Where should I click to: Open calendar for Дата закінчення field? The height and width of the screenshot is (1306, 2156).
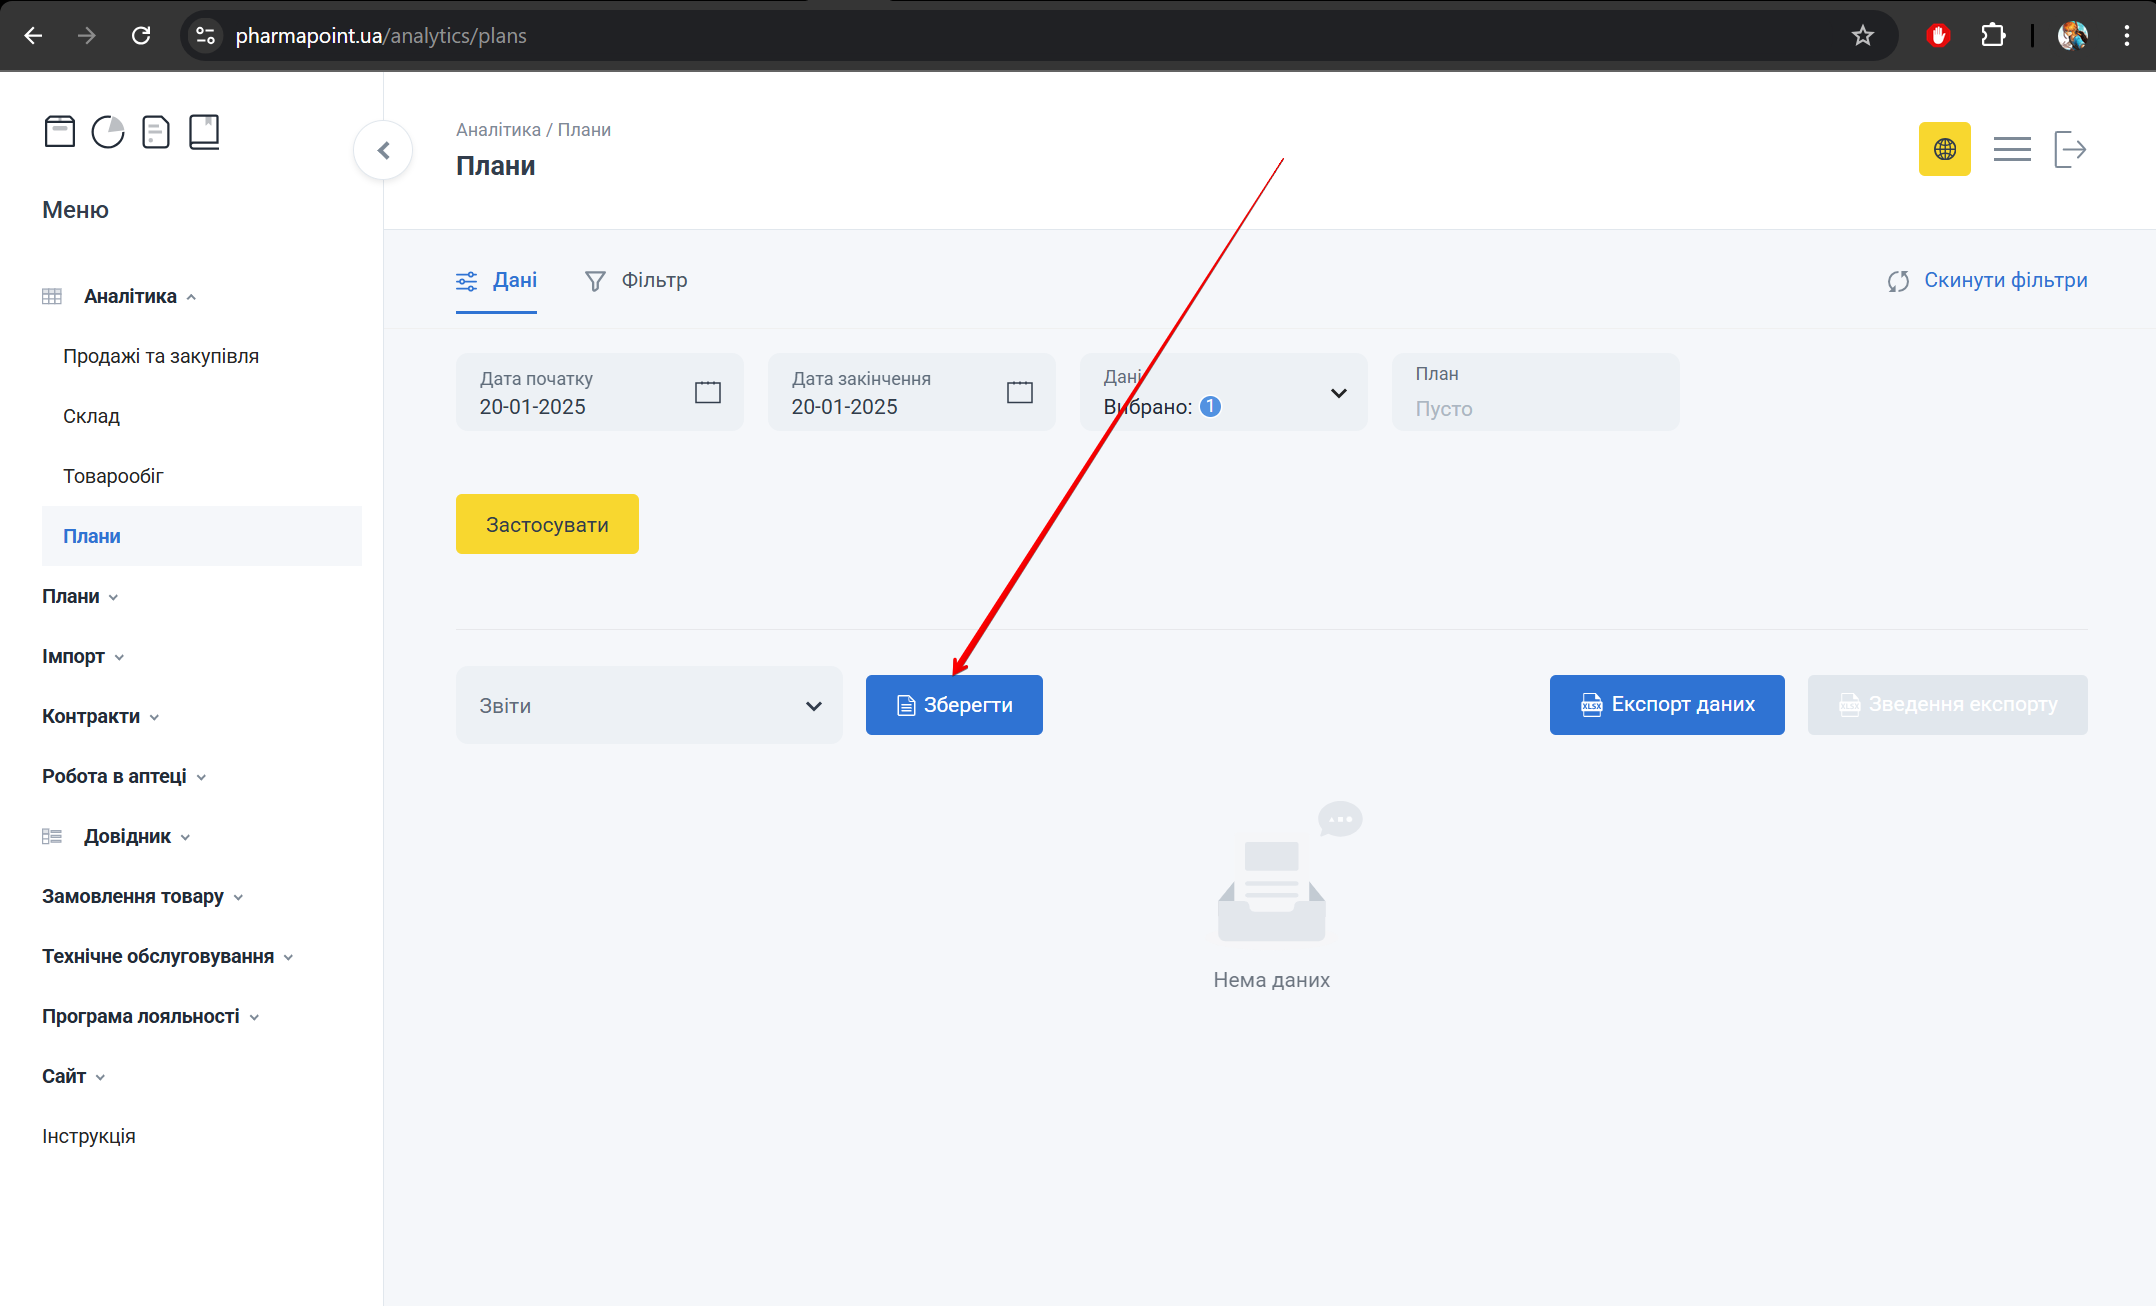(x=1019, y=392)
